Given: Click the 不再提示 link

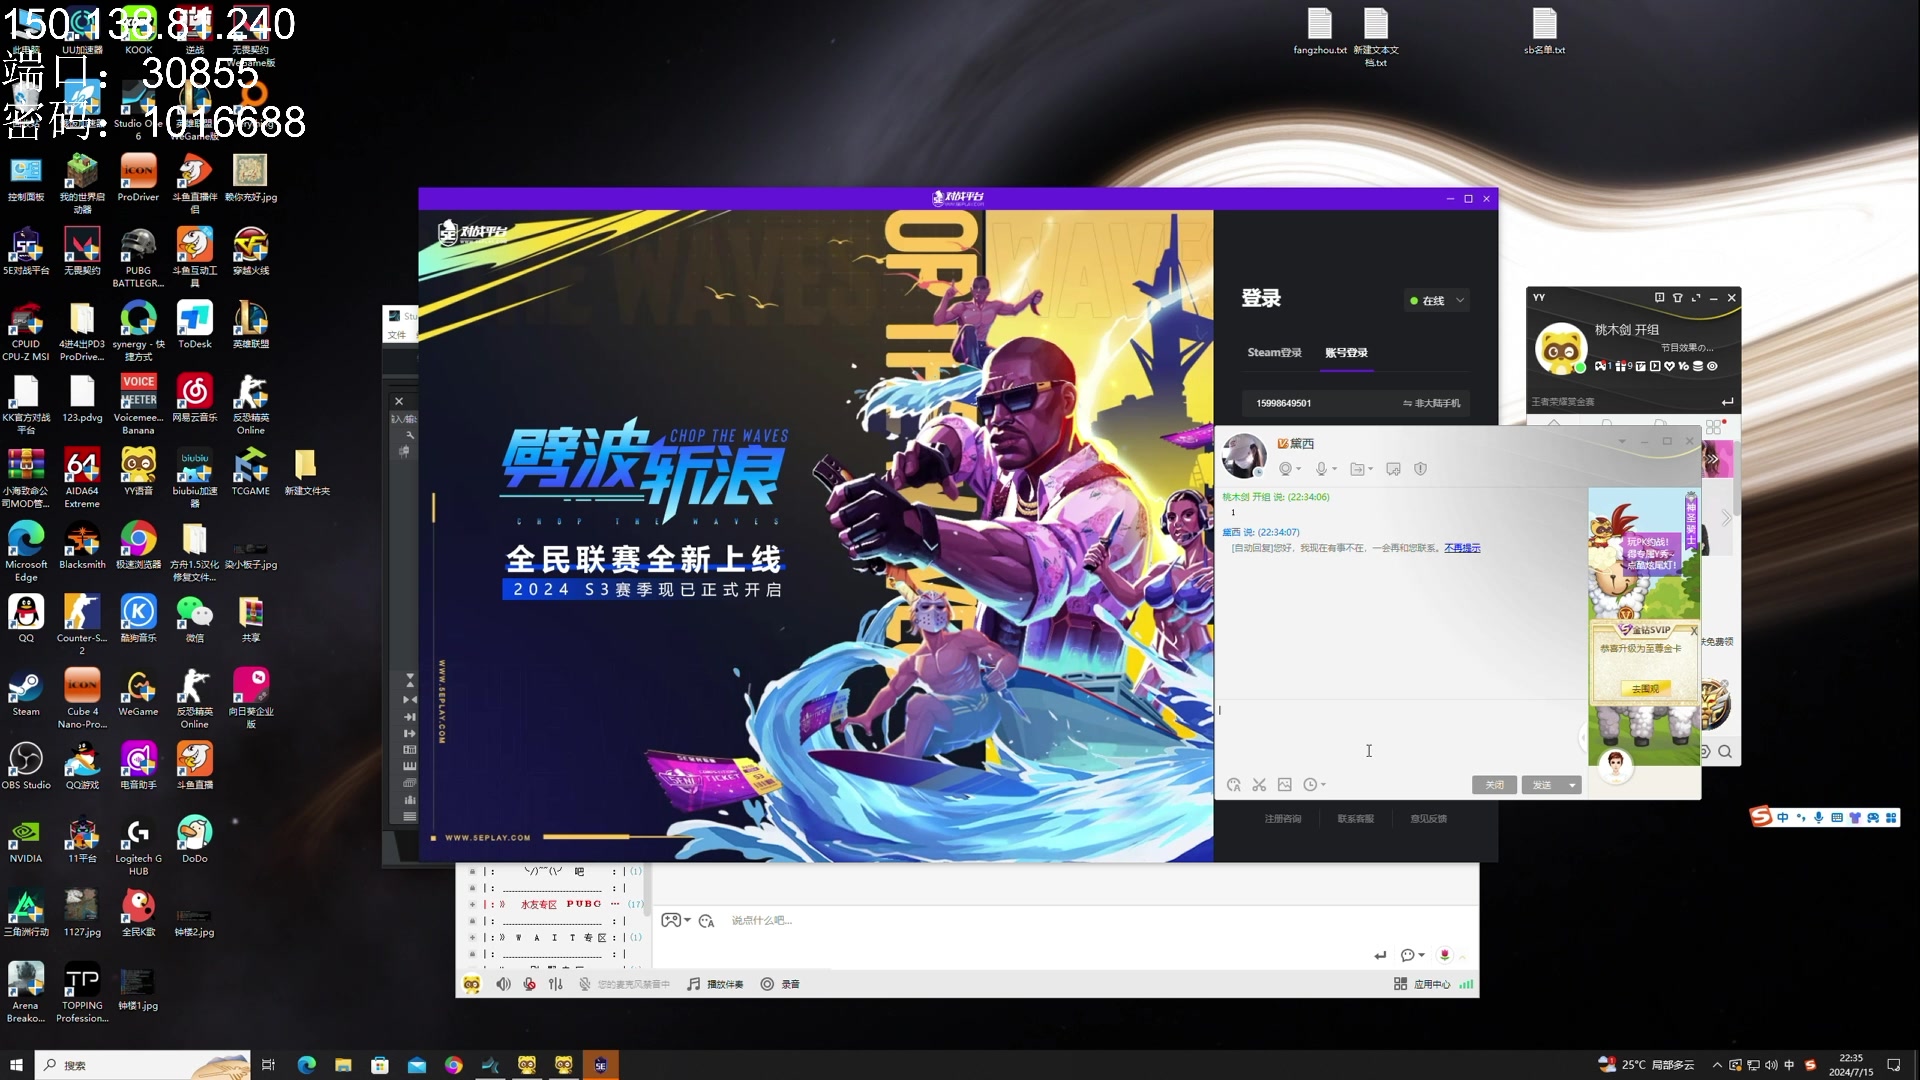Looking at the screenshot, I should (1462, 548).
